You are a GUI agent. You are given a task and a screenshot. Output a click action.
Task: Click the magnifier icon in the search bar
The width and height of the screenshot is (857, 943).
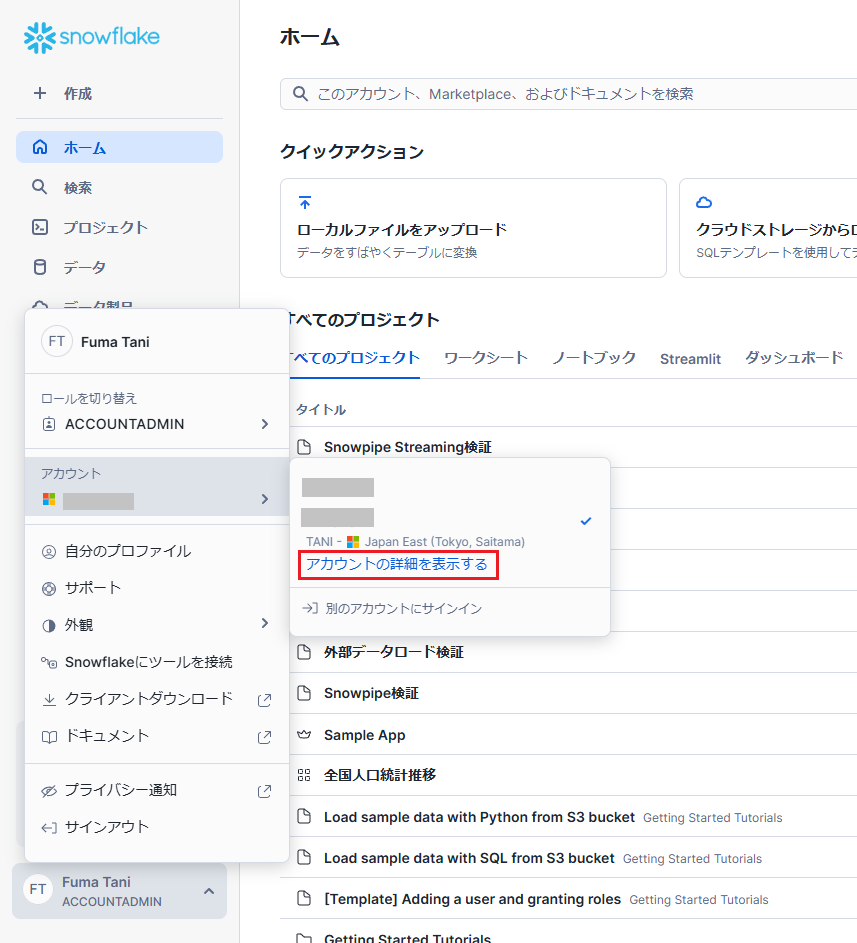pos(300,94)
